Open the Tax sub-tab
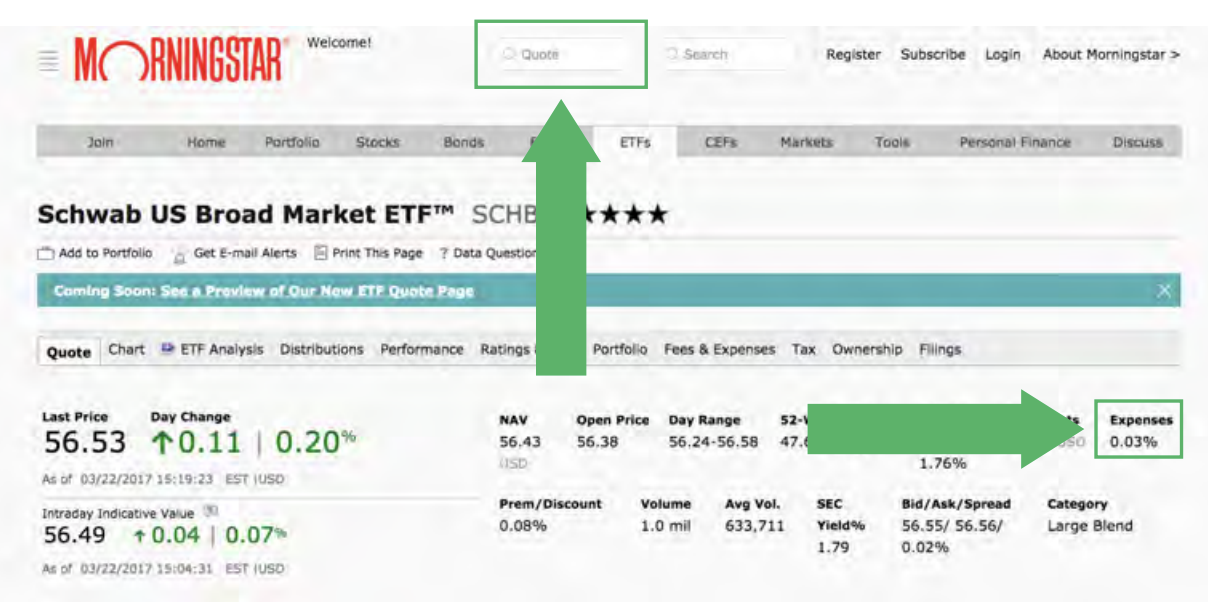 tap(804, 350)
